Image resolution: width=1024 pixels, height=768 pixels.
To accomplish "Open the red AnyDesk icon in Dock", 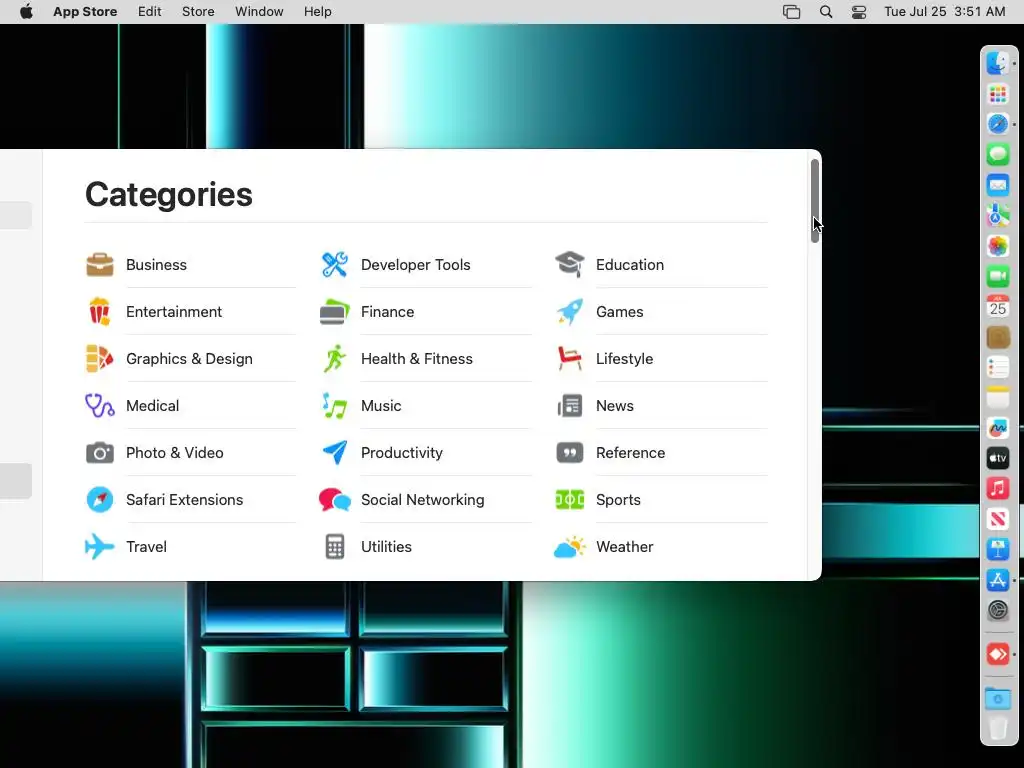I will pyautogui.click(x=998, y=654).
